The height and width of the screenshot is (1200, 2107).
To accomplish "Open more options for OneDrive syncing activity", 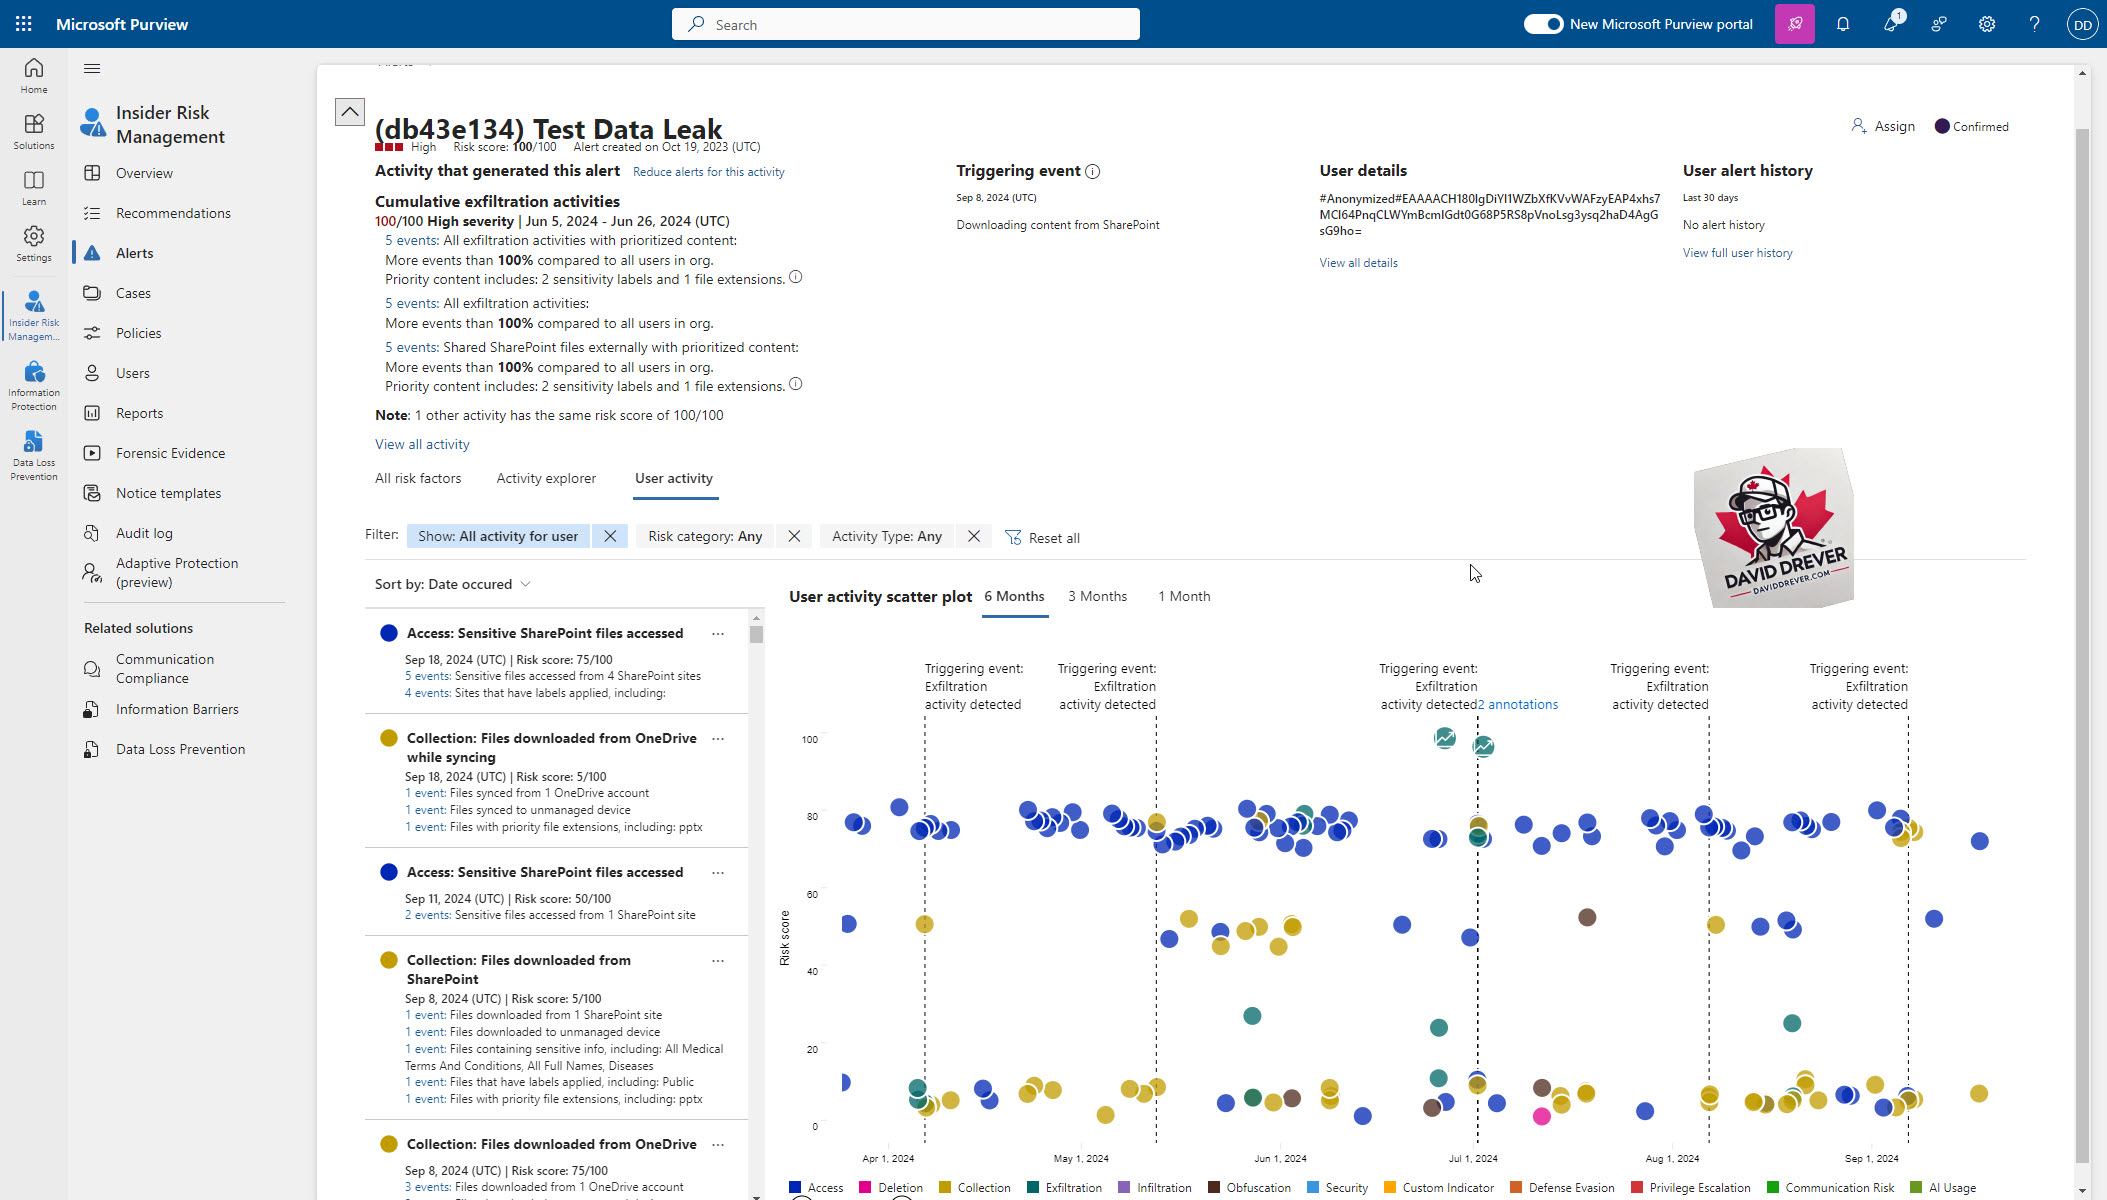I will pyautogui.click(x=718, y=738).
